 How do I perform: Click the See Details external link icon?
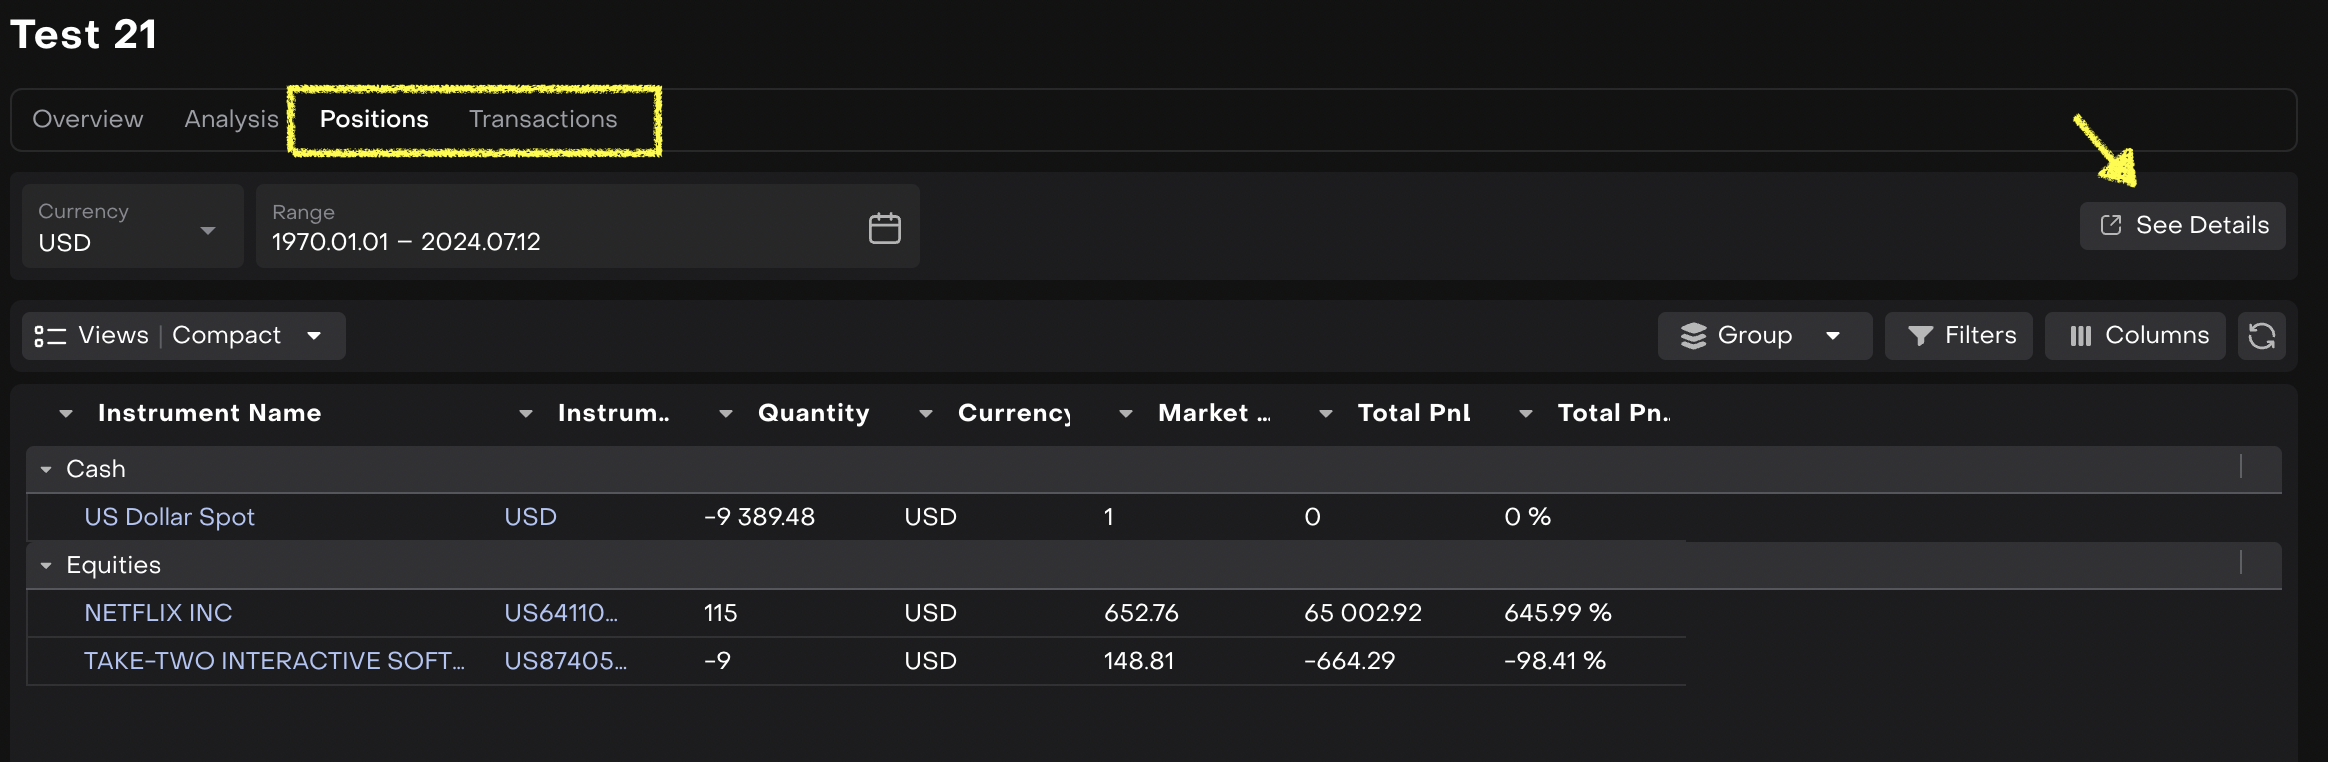point(2110,226)
